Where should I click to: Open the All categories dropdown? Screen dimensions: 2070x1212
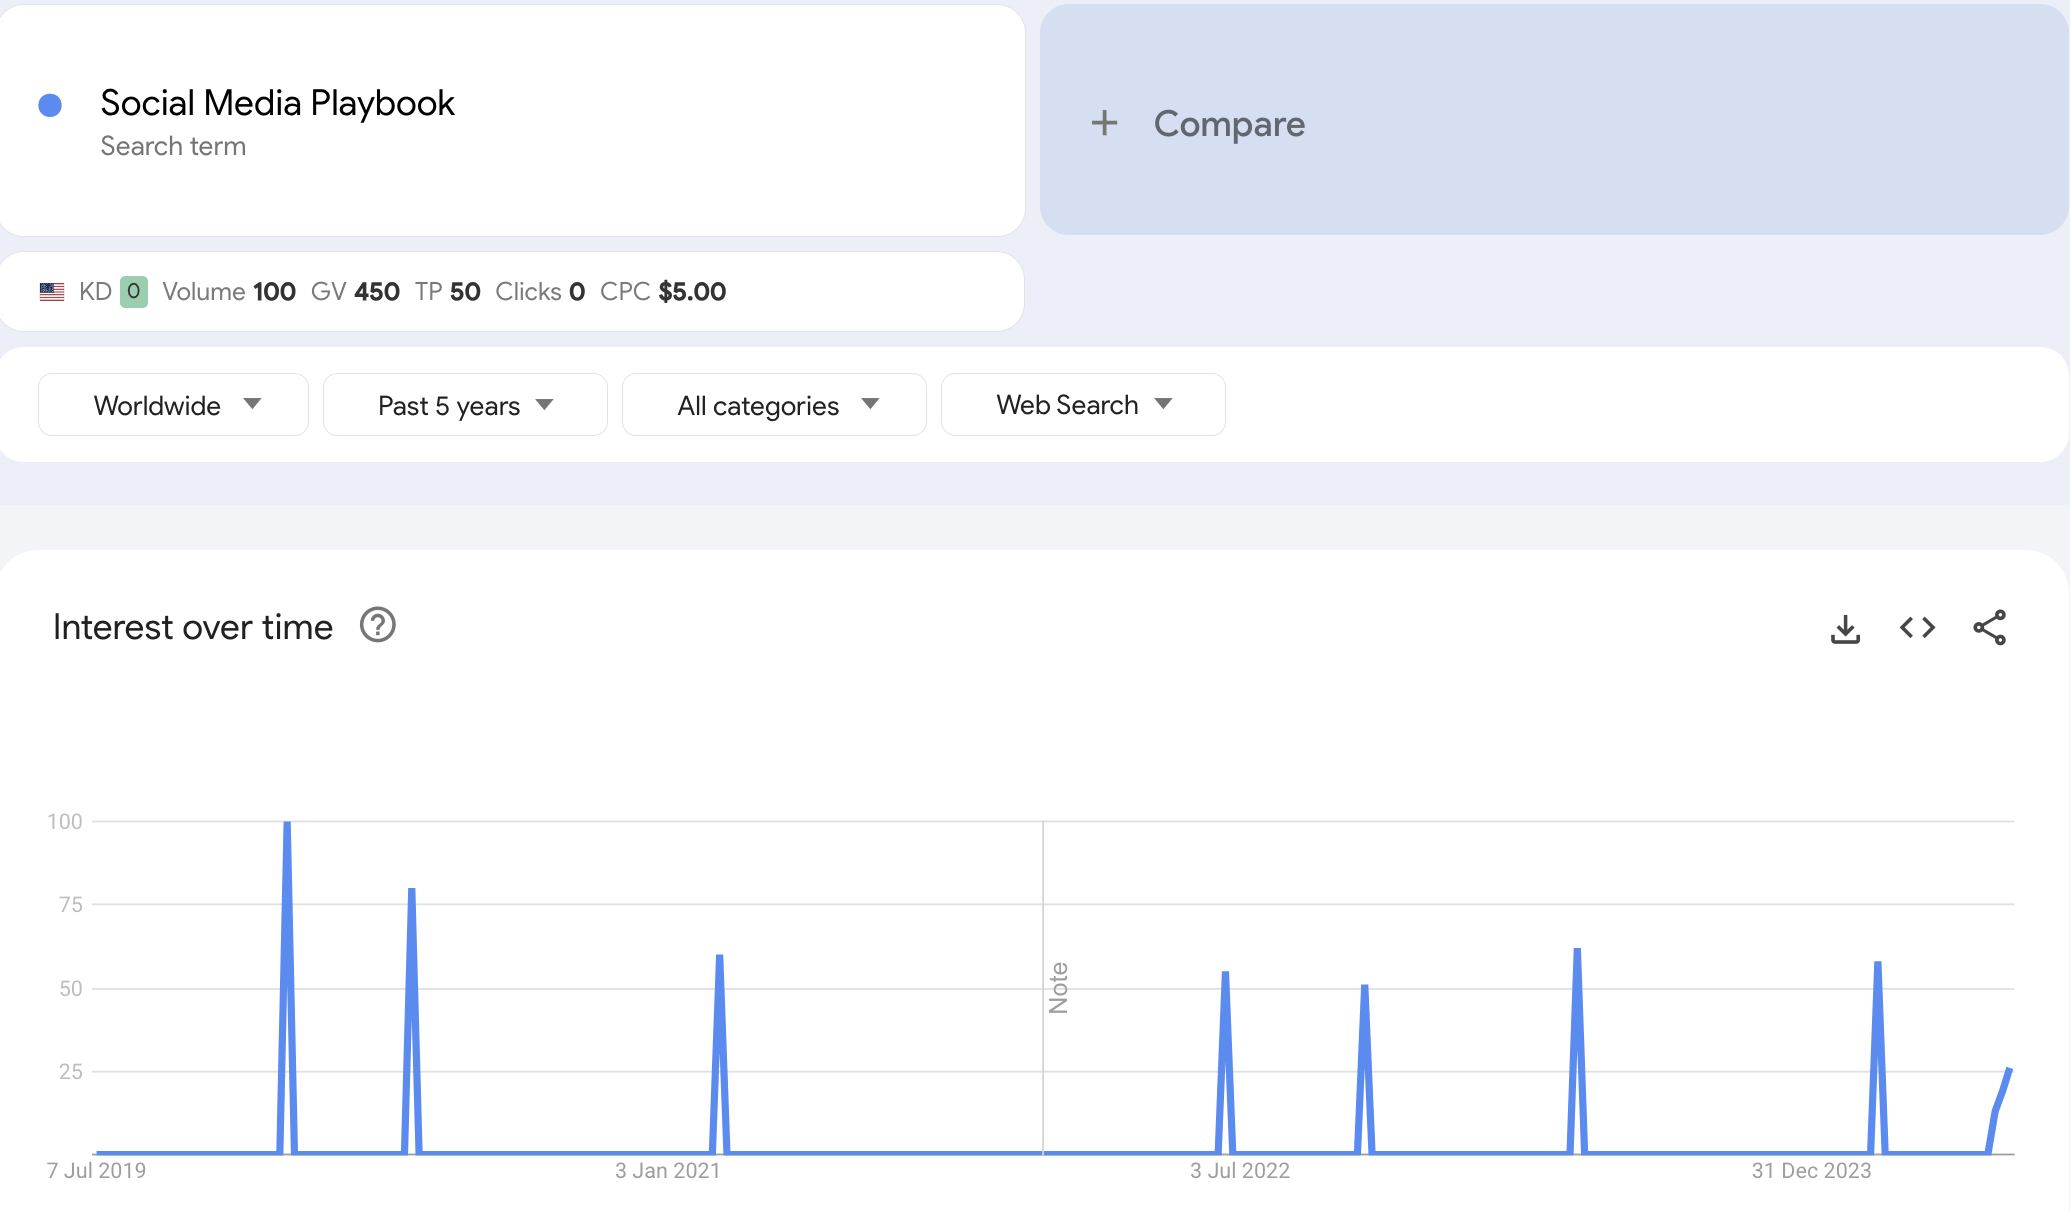tap(774, 405)
